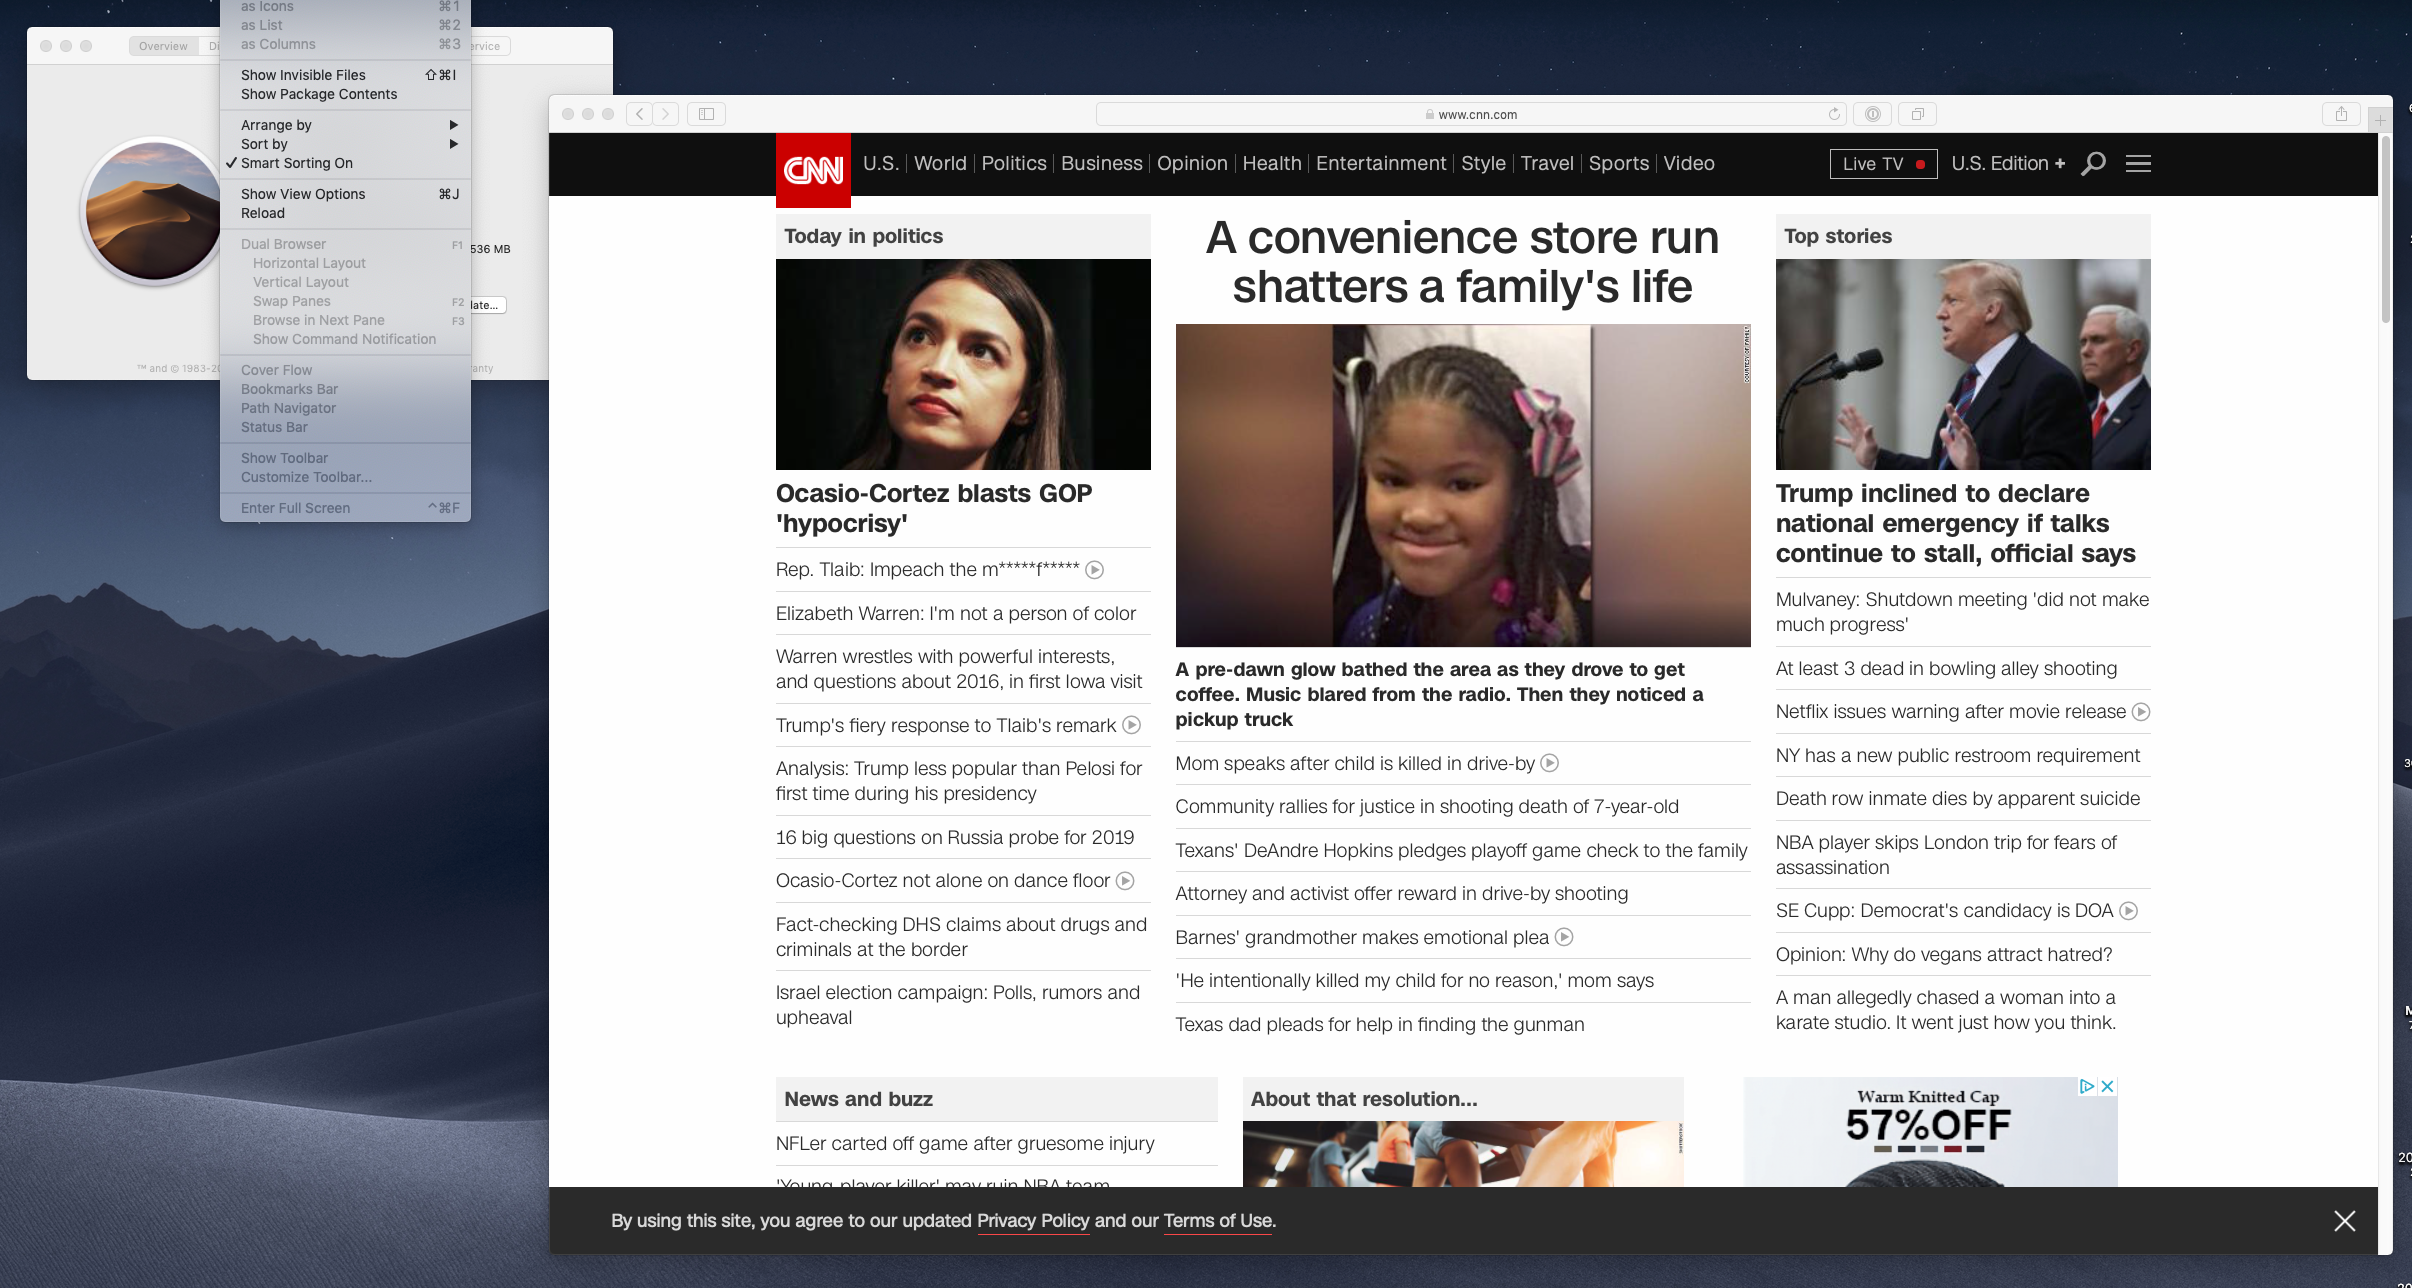Select as List view option
This screenshot has width=2412, height=1288.
[x=345, y=25]
